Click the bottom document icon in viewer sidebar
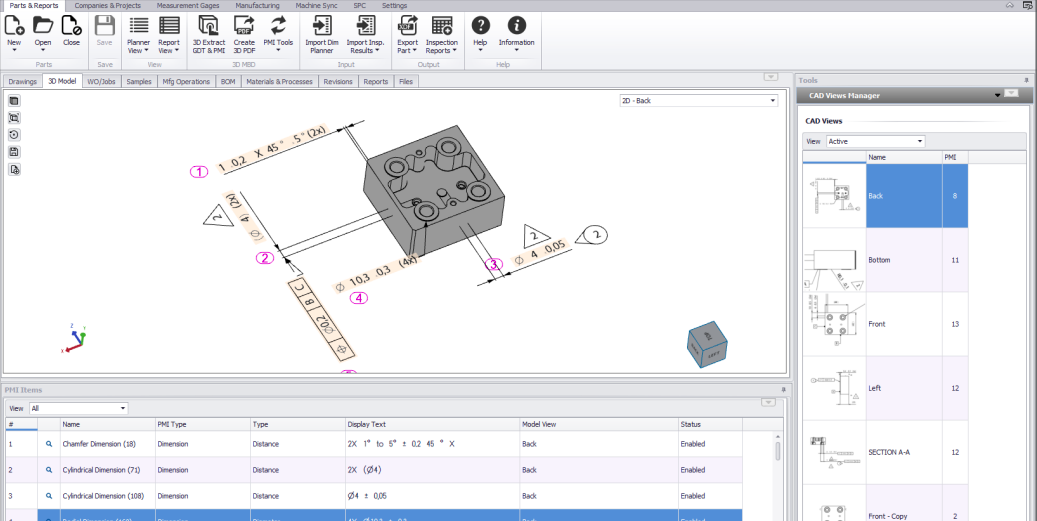1037x521 pixels. click(15, 169)
